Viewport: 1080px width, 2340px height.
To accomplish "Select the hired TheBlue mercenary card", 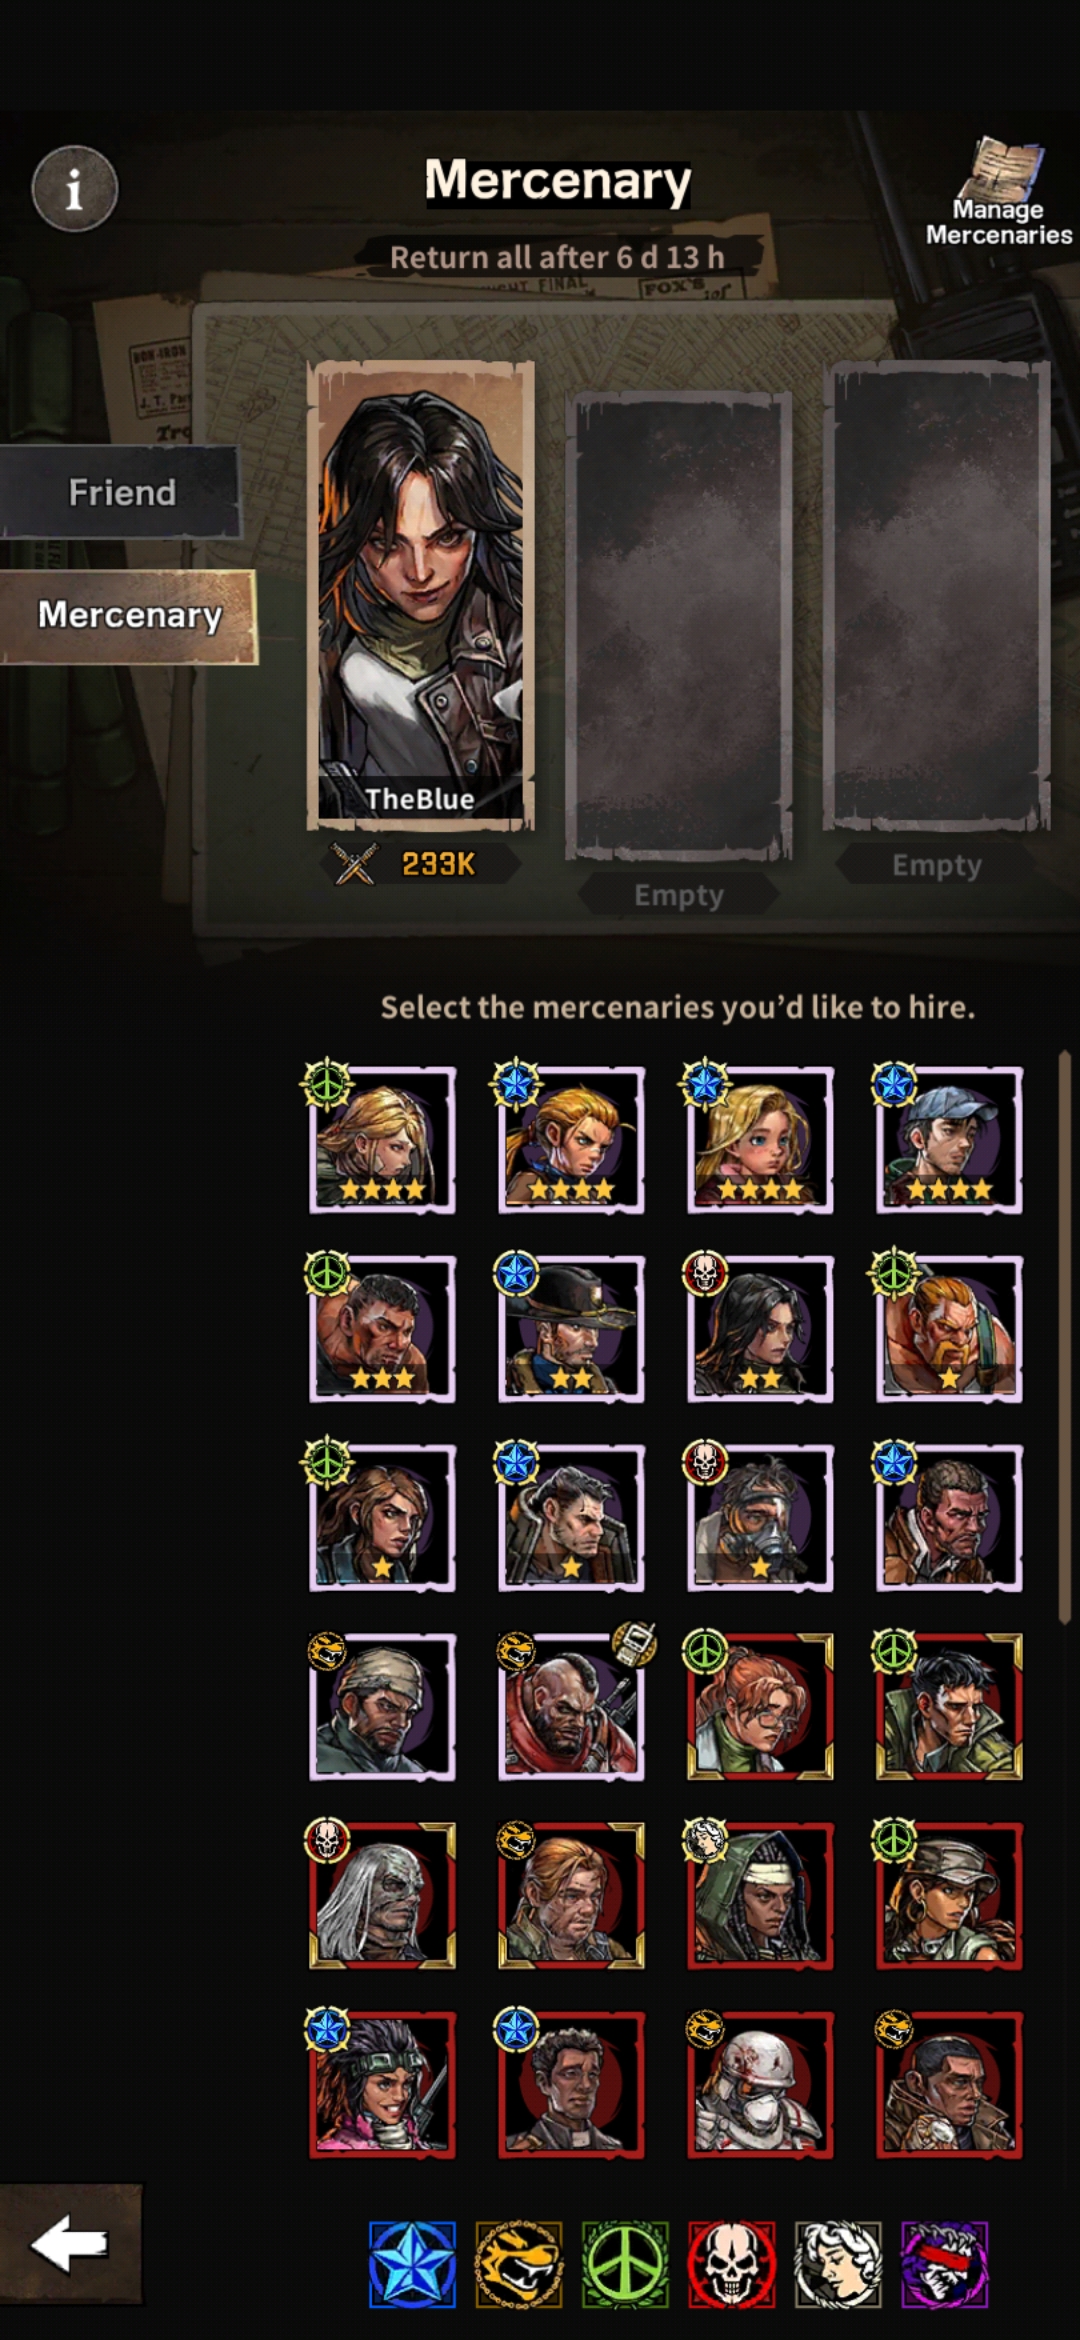I will 420,596.
